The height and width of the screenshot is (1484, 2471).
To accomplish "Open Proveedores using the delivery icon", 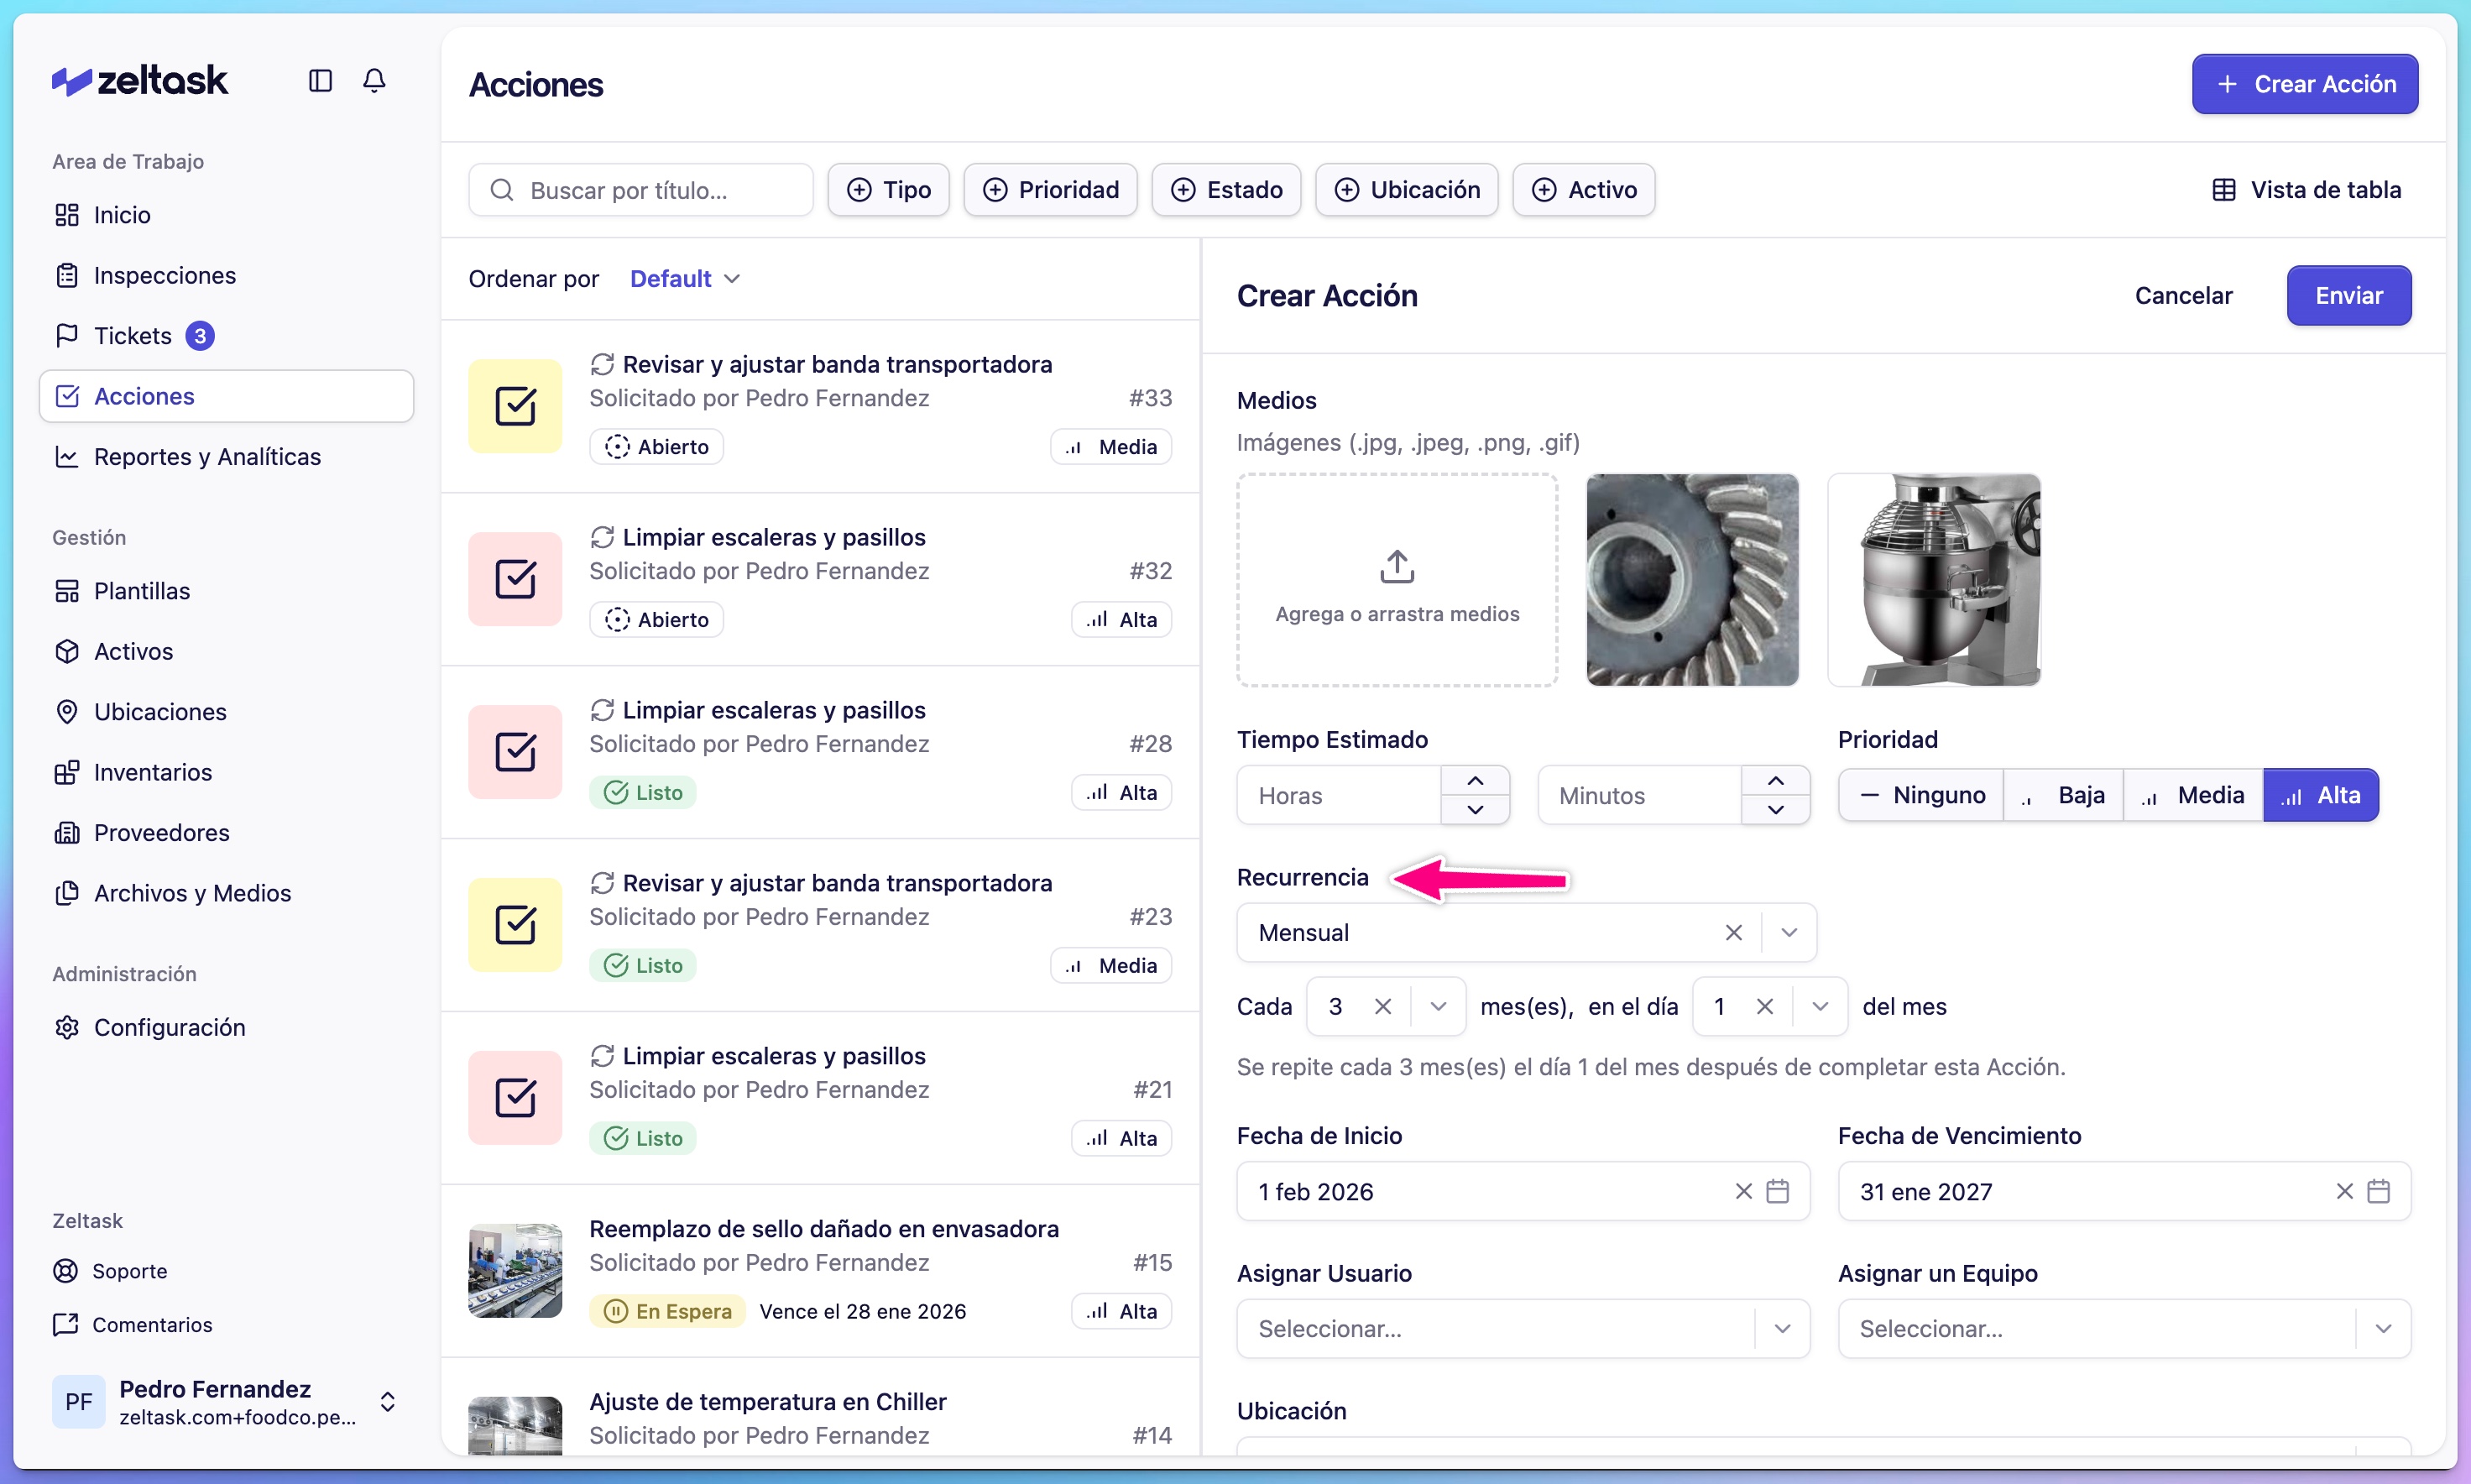I will pos(67,832).
